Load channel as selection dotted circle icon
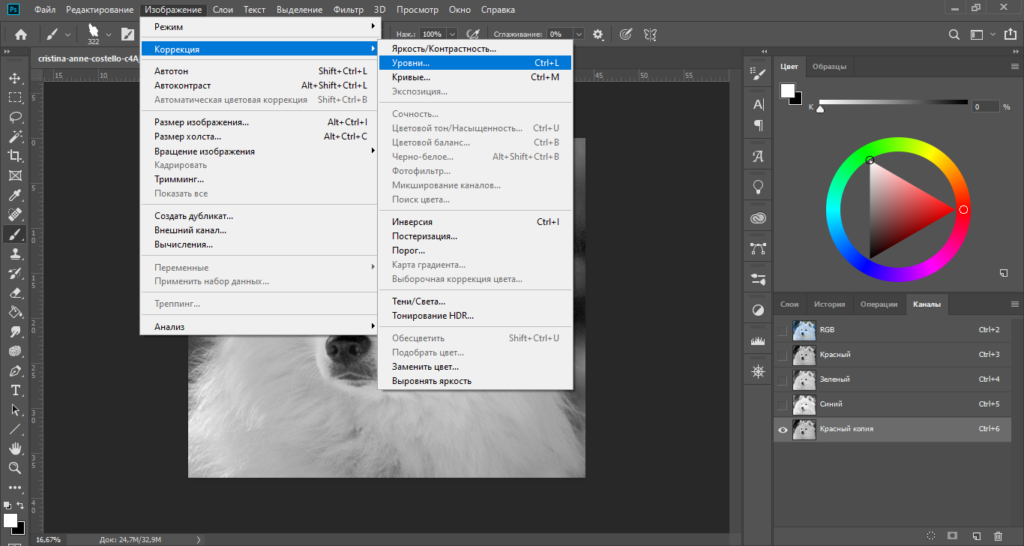 click(931, 536)
